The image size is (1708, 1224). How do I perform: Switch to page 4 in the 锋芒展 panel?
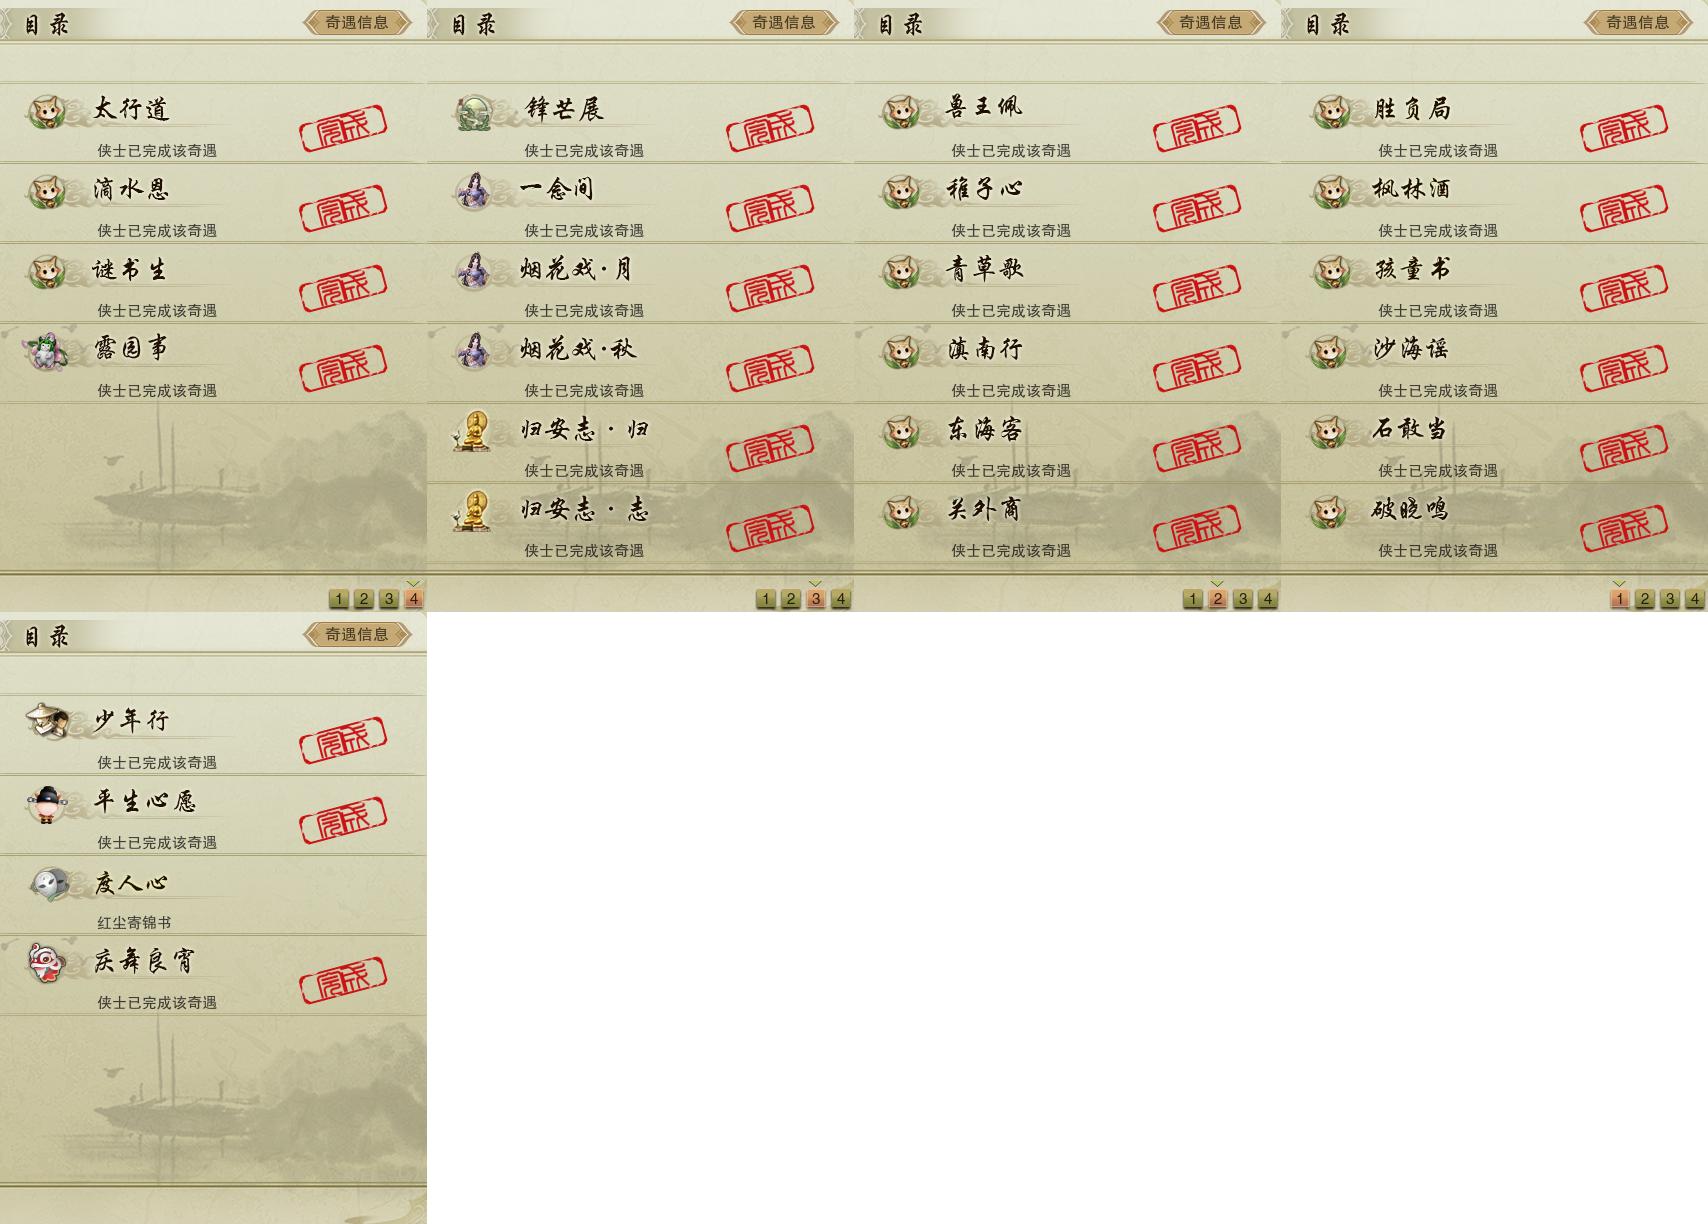(841, 599)
